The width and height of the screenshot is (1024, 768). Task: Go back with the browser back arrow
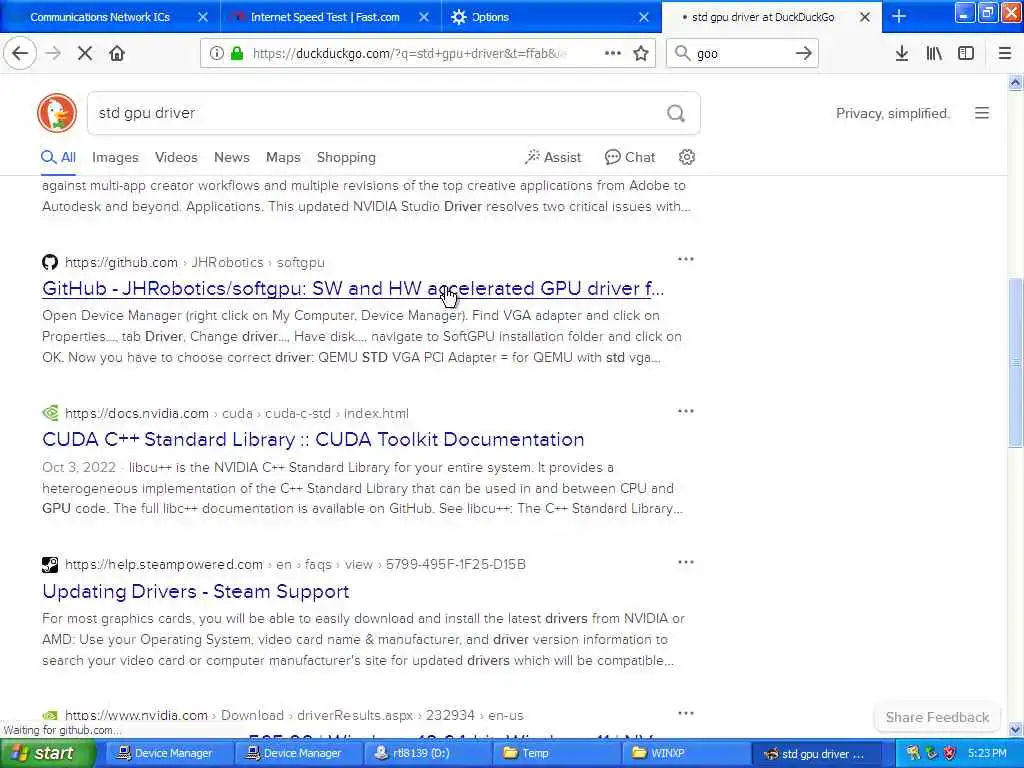[20, 54]
